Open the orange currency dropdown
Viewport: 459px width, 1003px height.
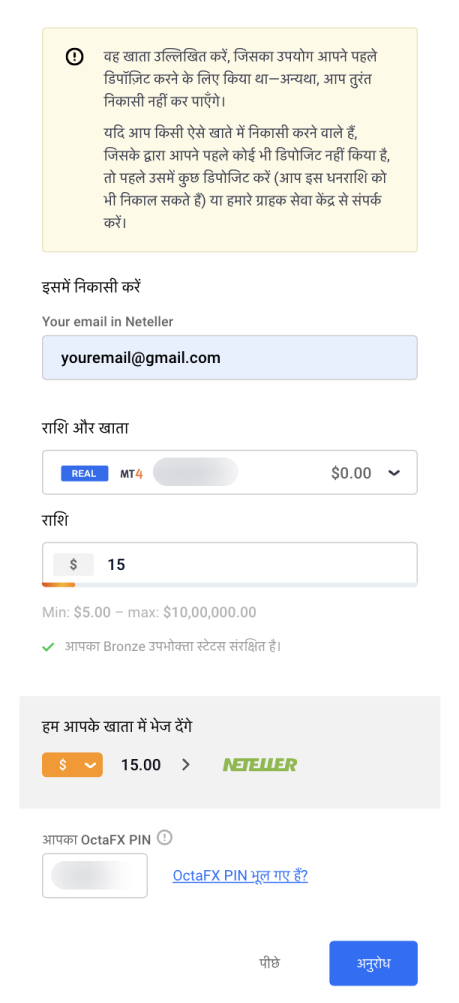pyautogui.click(x=72, y=764)
